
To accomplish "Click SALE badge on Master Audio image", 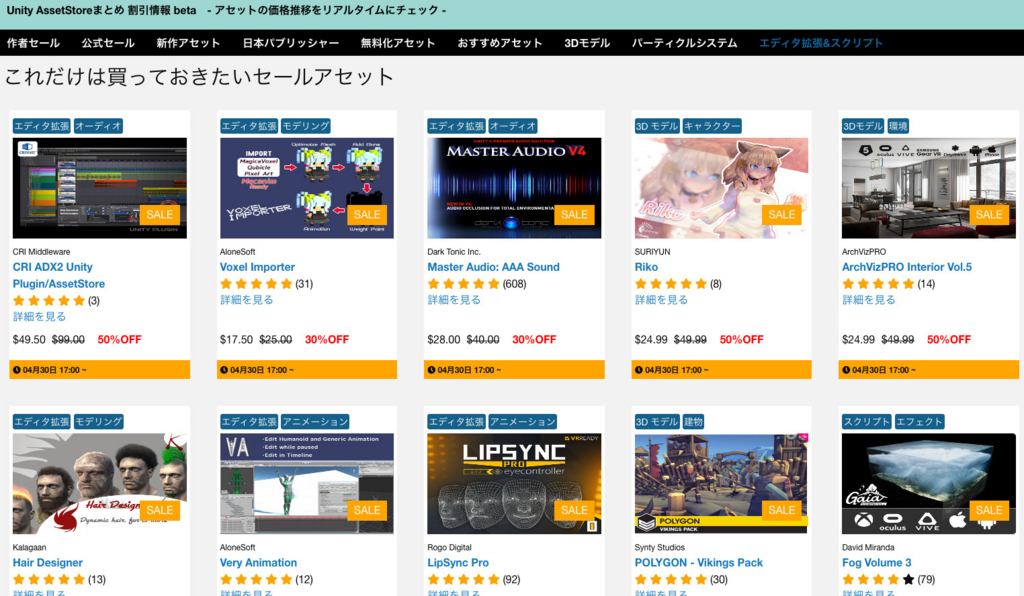I will tap(574, 215).
